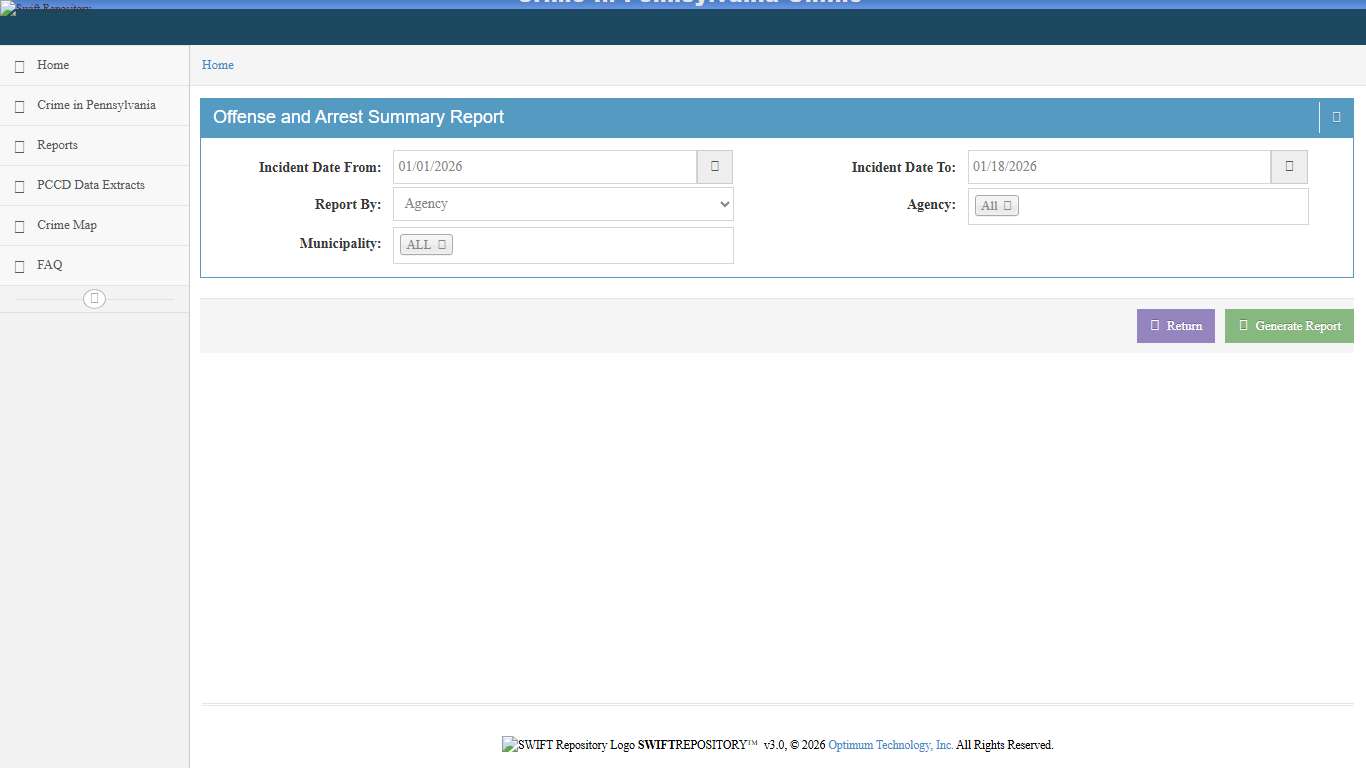The image size is (1366, 768).
Task: Collapse the Offense and Arrest Summary panel
Action: coord(1336,117)
